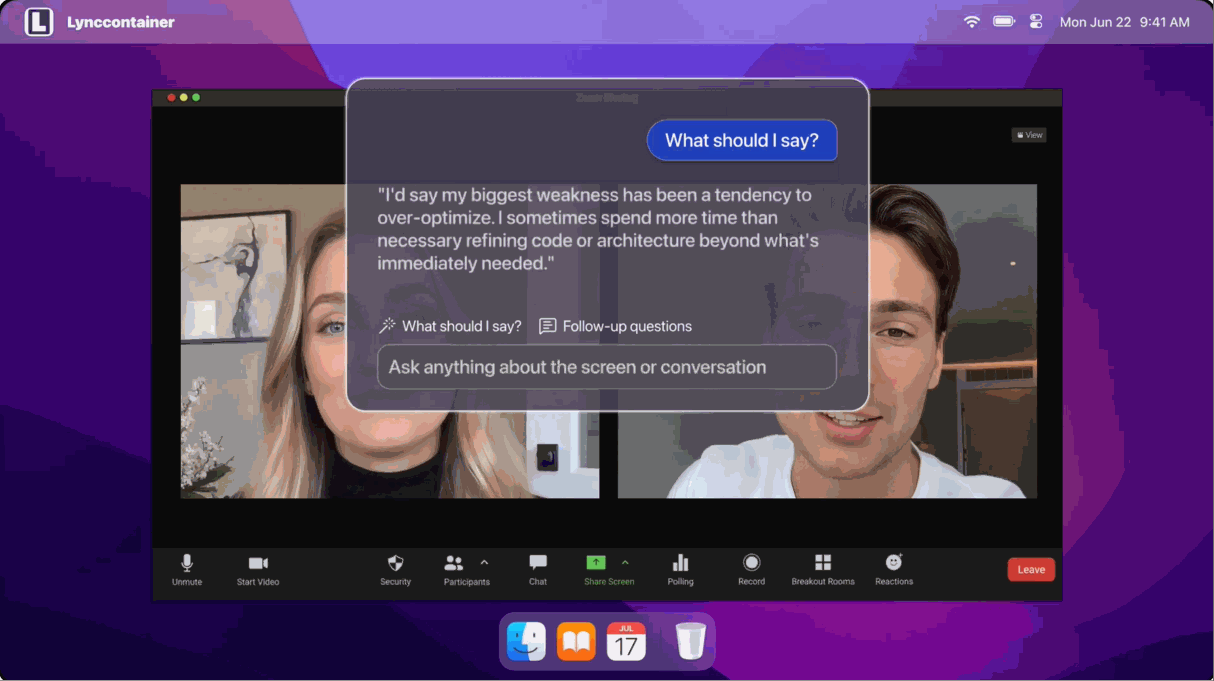Open Polling from the meeting toolbar
Viewport: 1214px width, 681px height.
coord(680,568)
